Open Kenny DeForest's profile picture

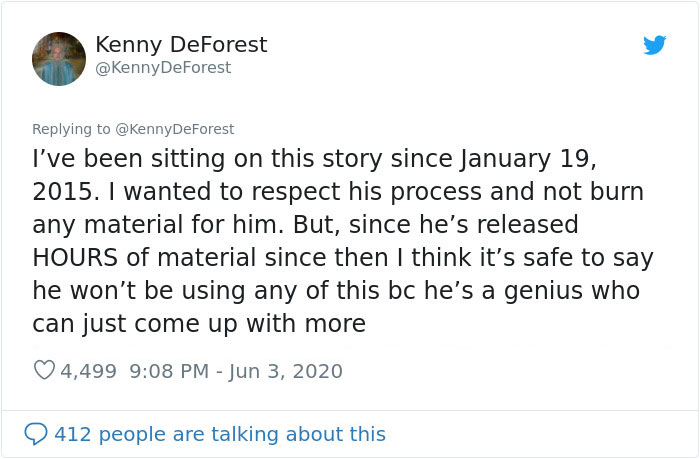pos(59,59)
